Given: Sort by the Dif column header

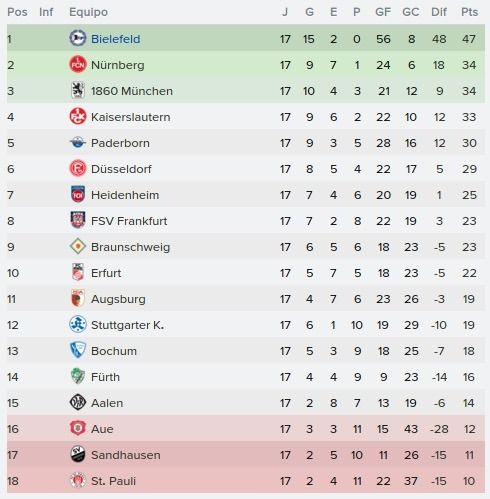Looking at the screenshot, I should click(x=439, y=12).
